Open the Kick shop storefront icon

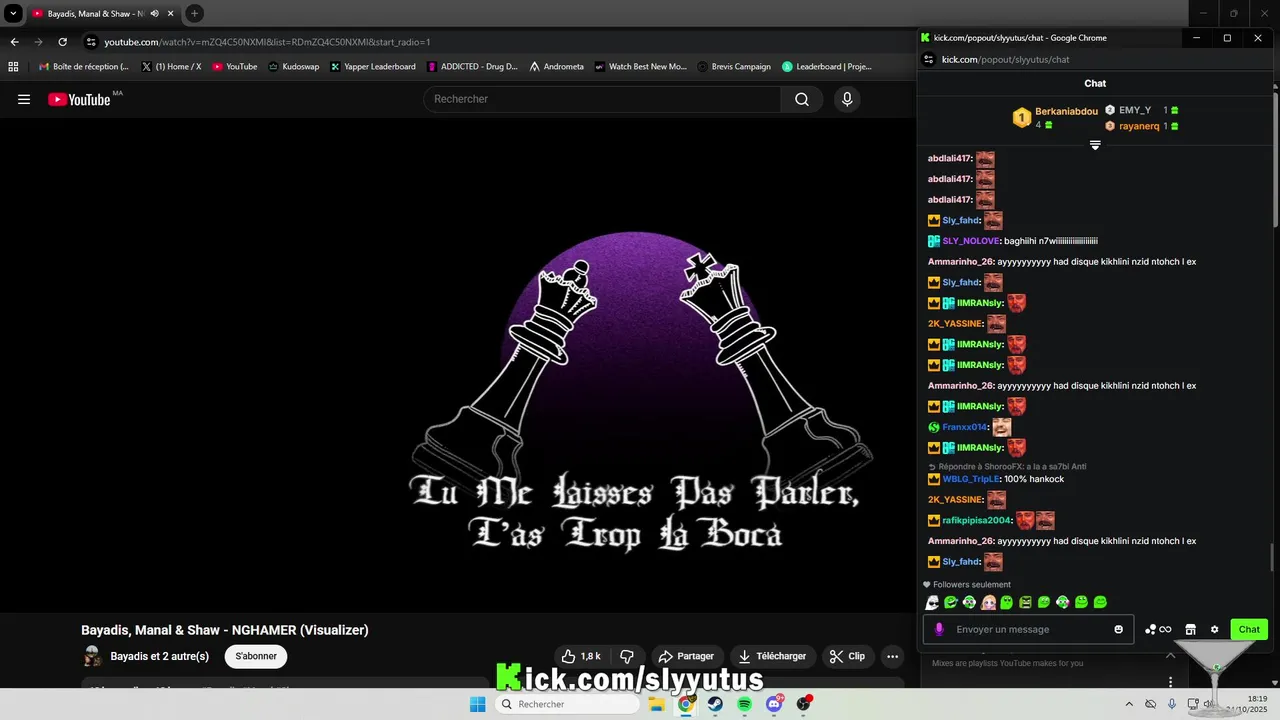[1190, 629]
